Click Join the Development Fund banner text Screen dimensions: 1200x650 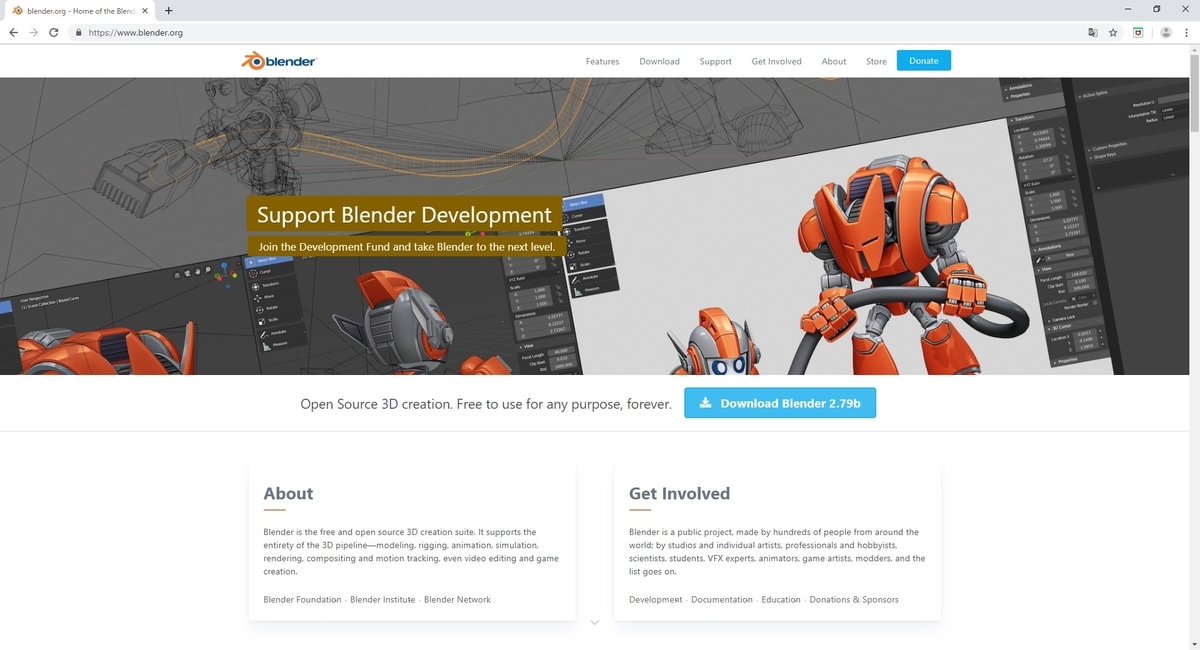coord(407,246)
